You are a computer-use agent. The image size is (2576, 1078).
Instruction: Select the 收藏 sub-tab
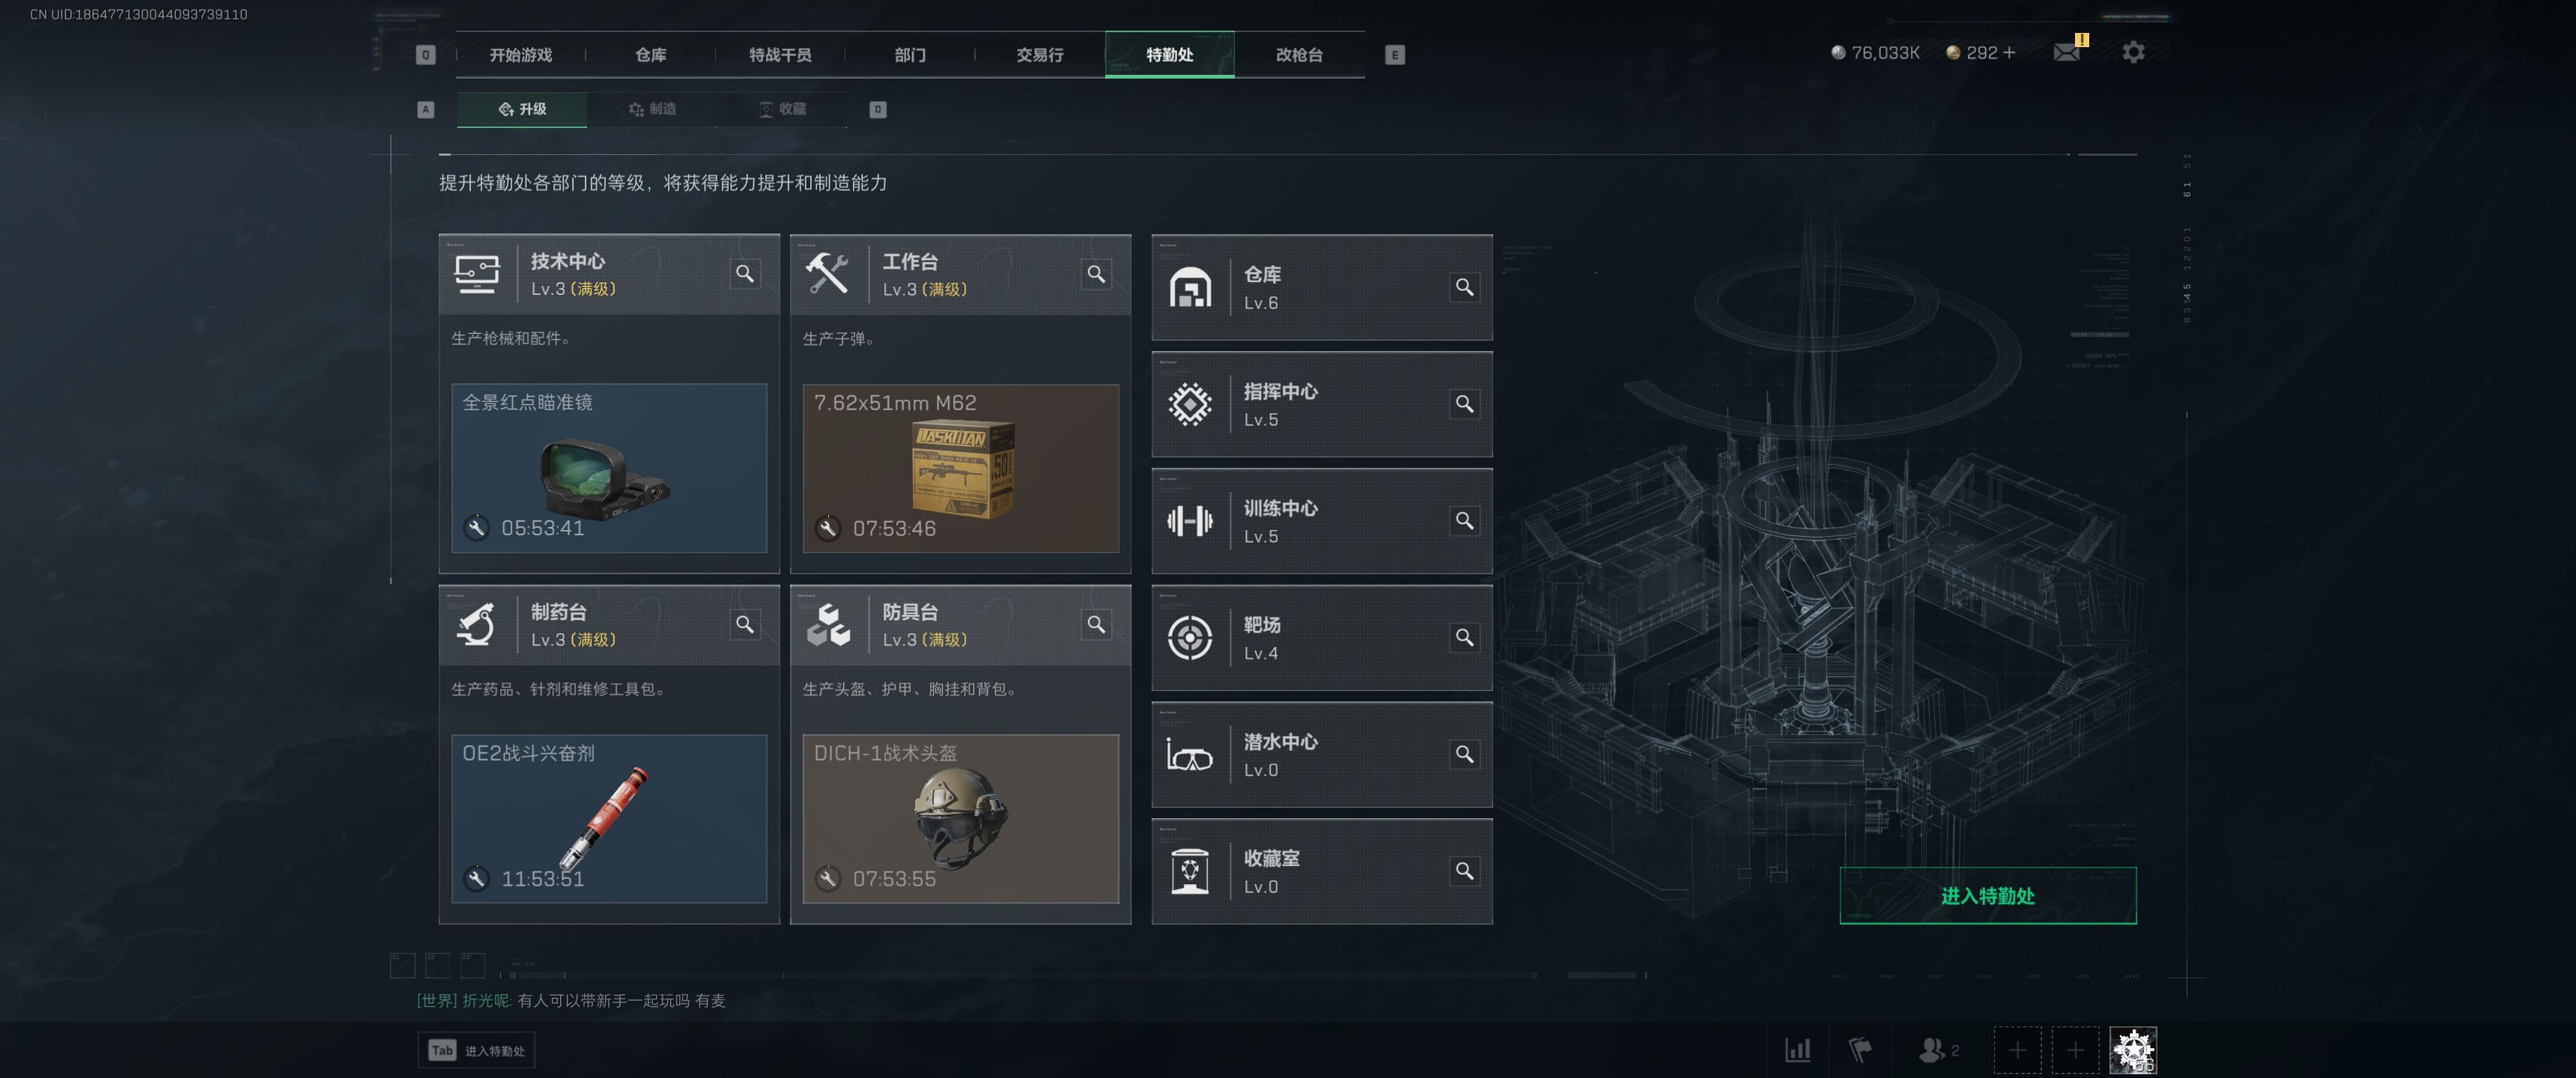(782, 109)
